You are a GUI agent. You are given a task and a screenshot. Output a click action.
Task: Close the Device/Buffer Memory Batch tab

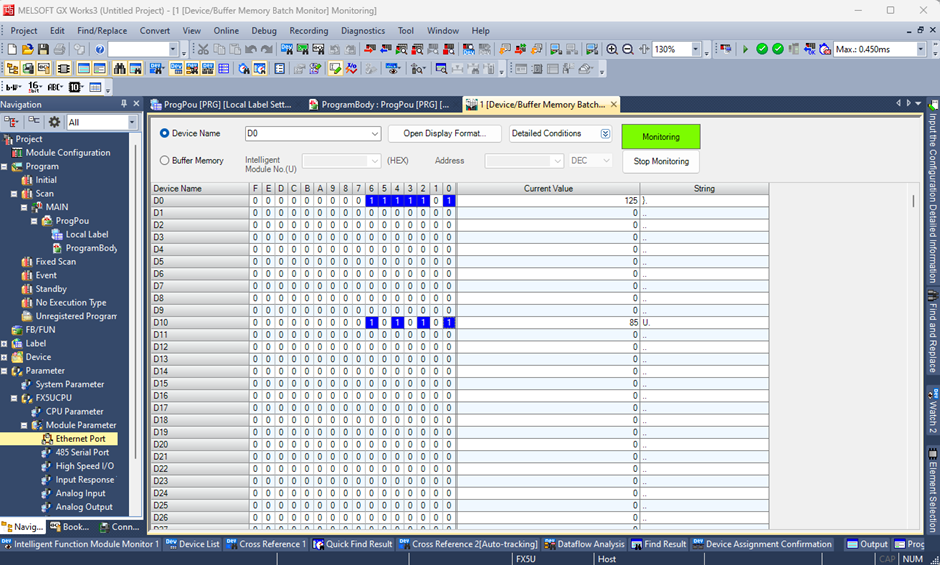click(613, 104)
